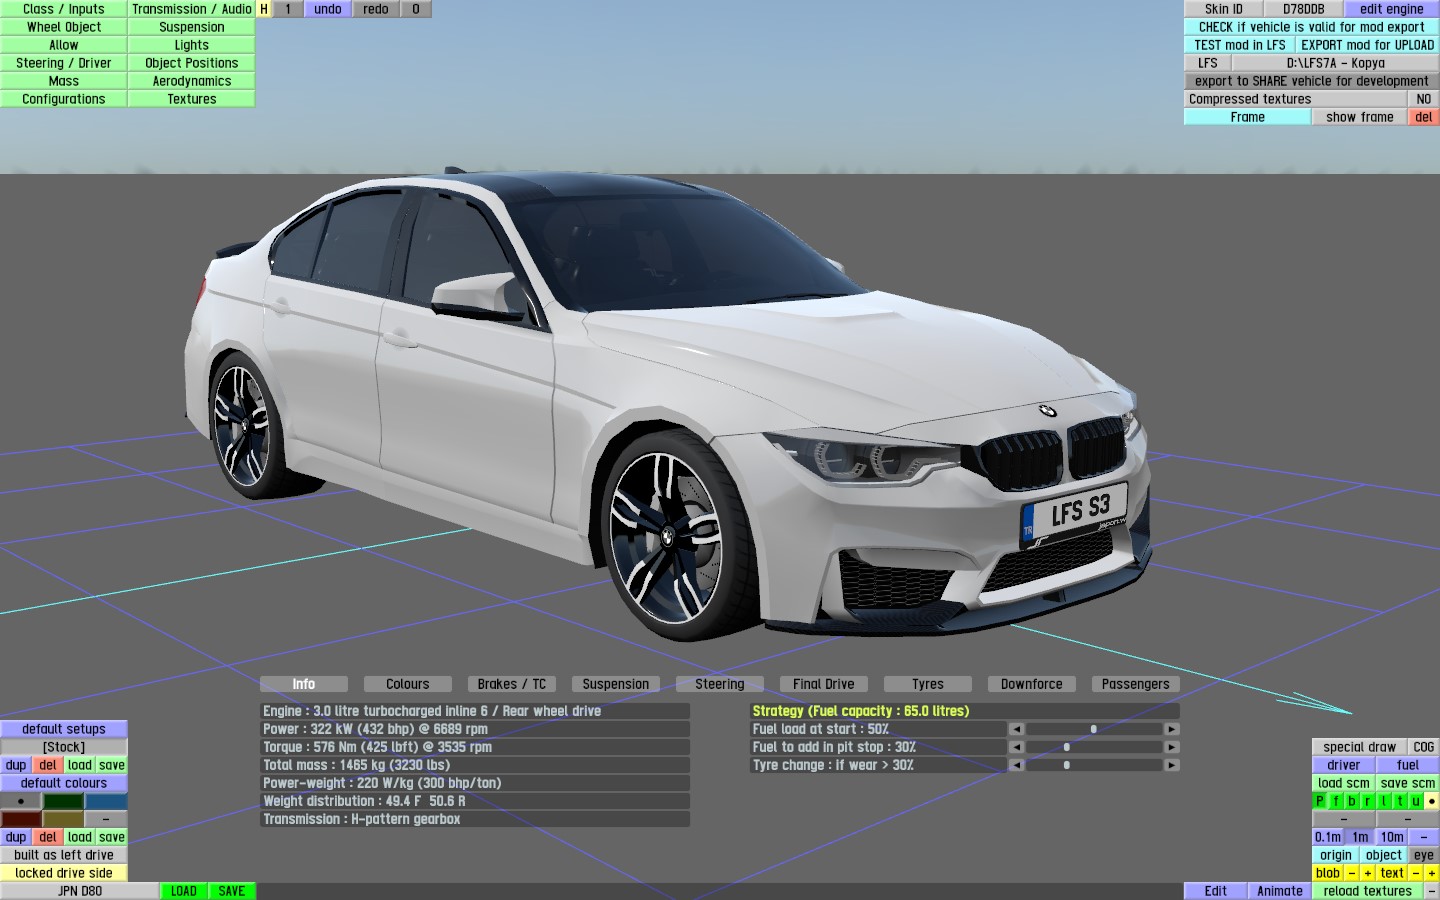Toggle the t view button
1440x900 pixels.
click(x=1400, y=801)
